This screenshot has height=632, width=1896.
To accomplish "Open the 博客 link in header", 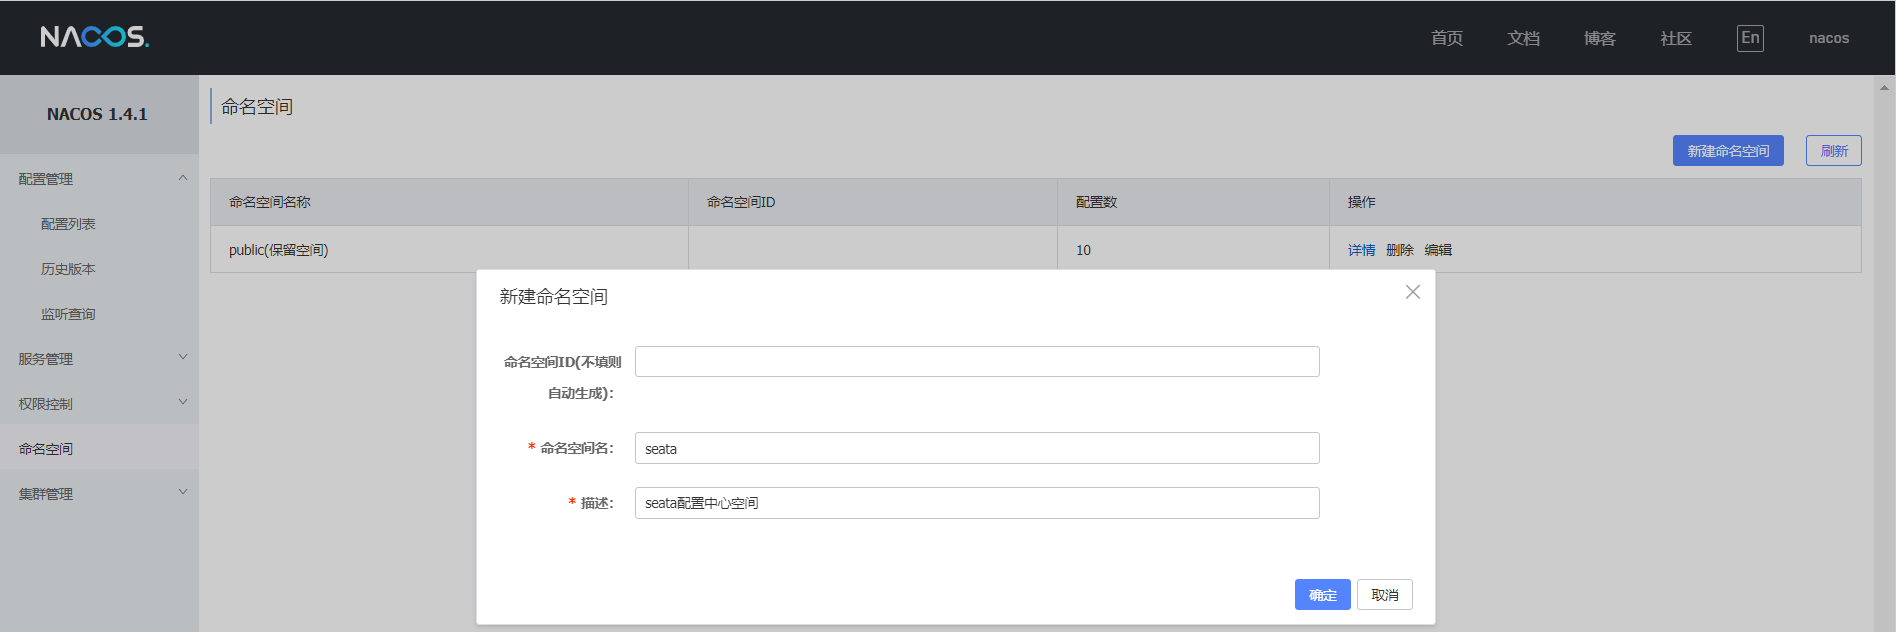I will [1599, 38].
